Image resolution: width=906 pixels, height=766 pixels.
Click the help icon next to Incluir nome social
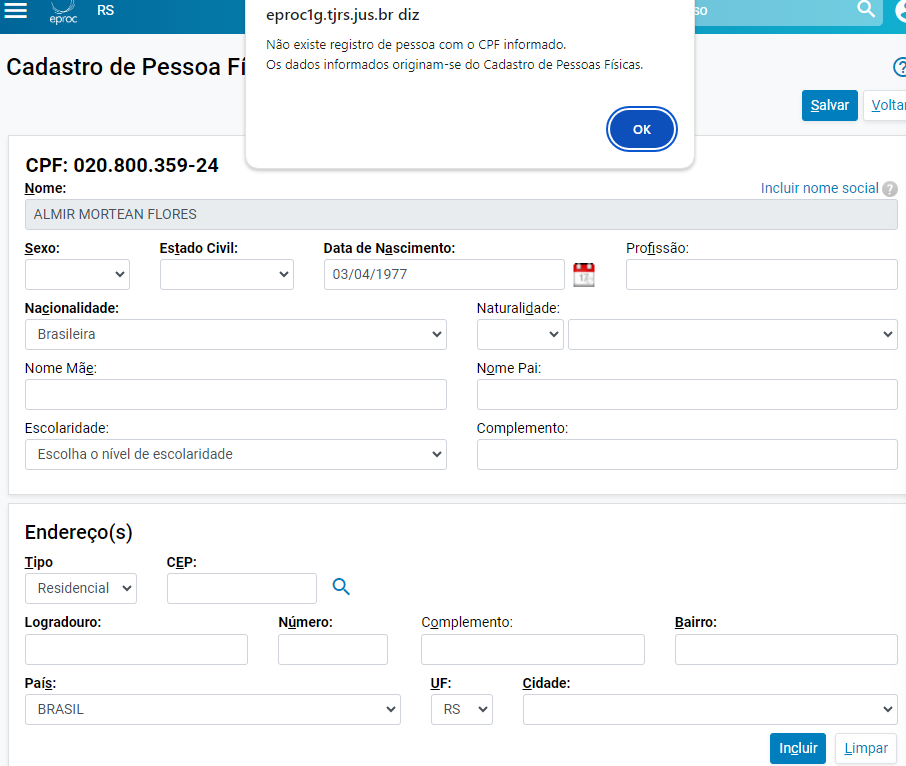(x=890, y=188)
